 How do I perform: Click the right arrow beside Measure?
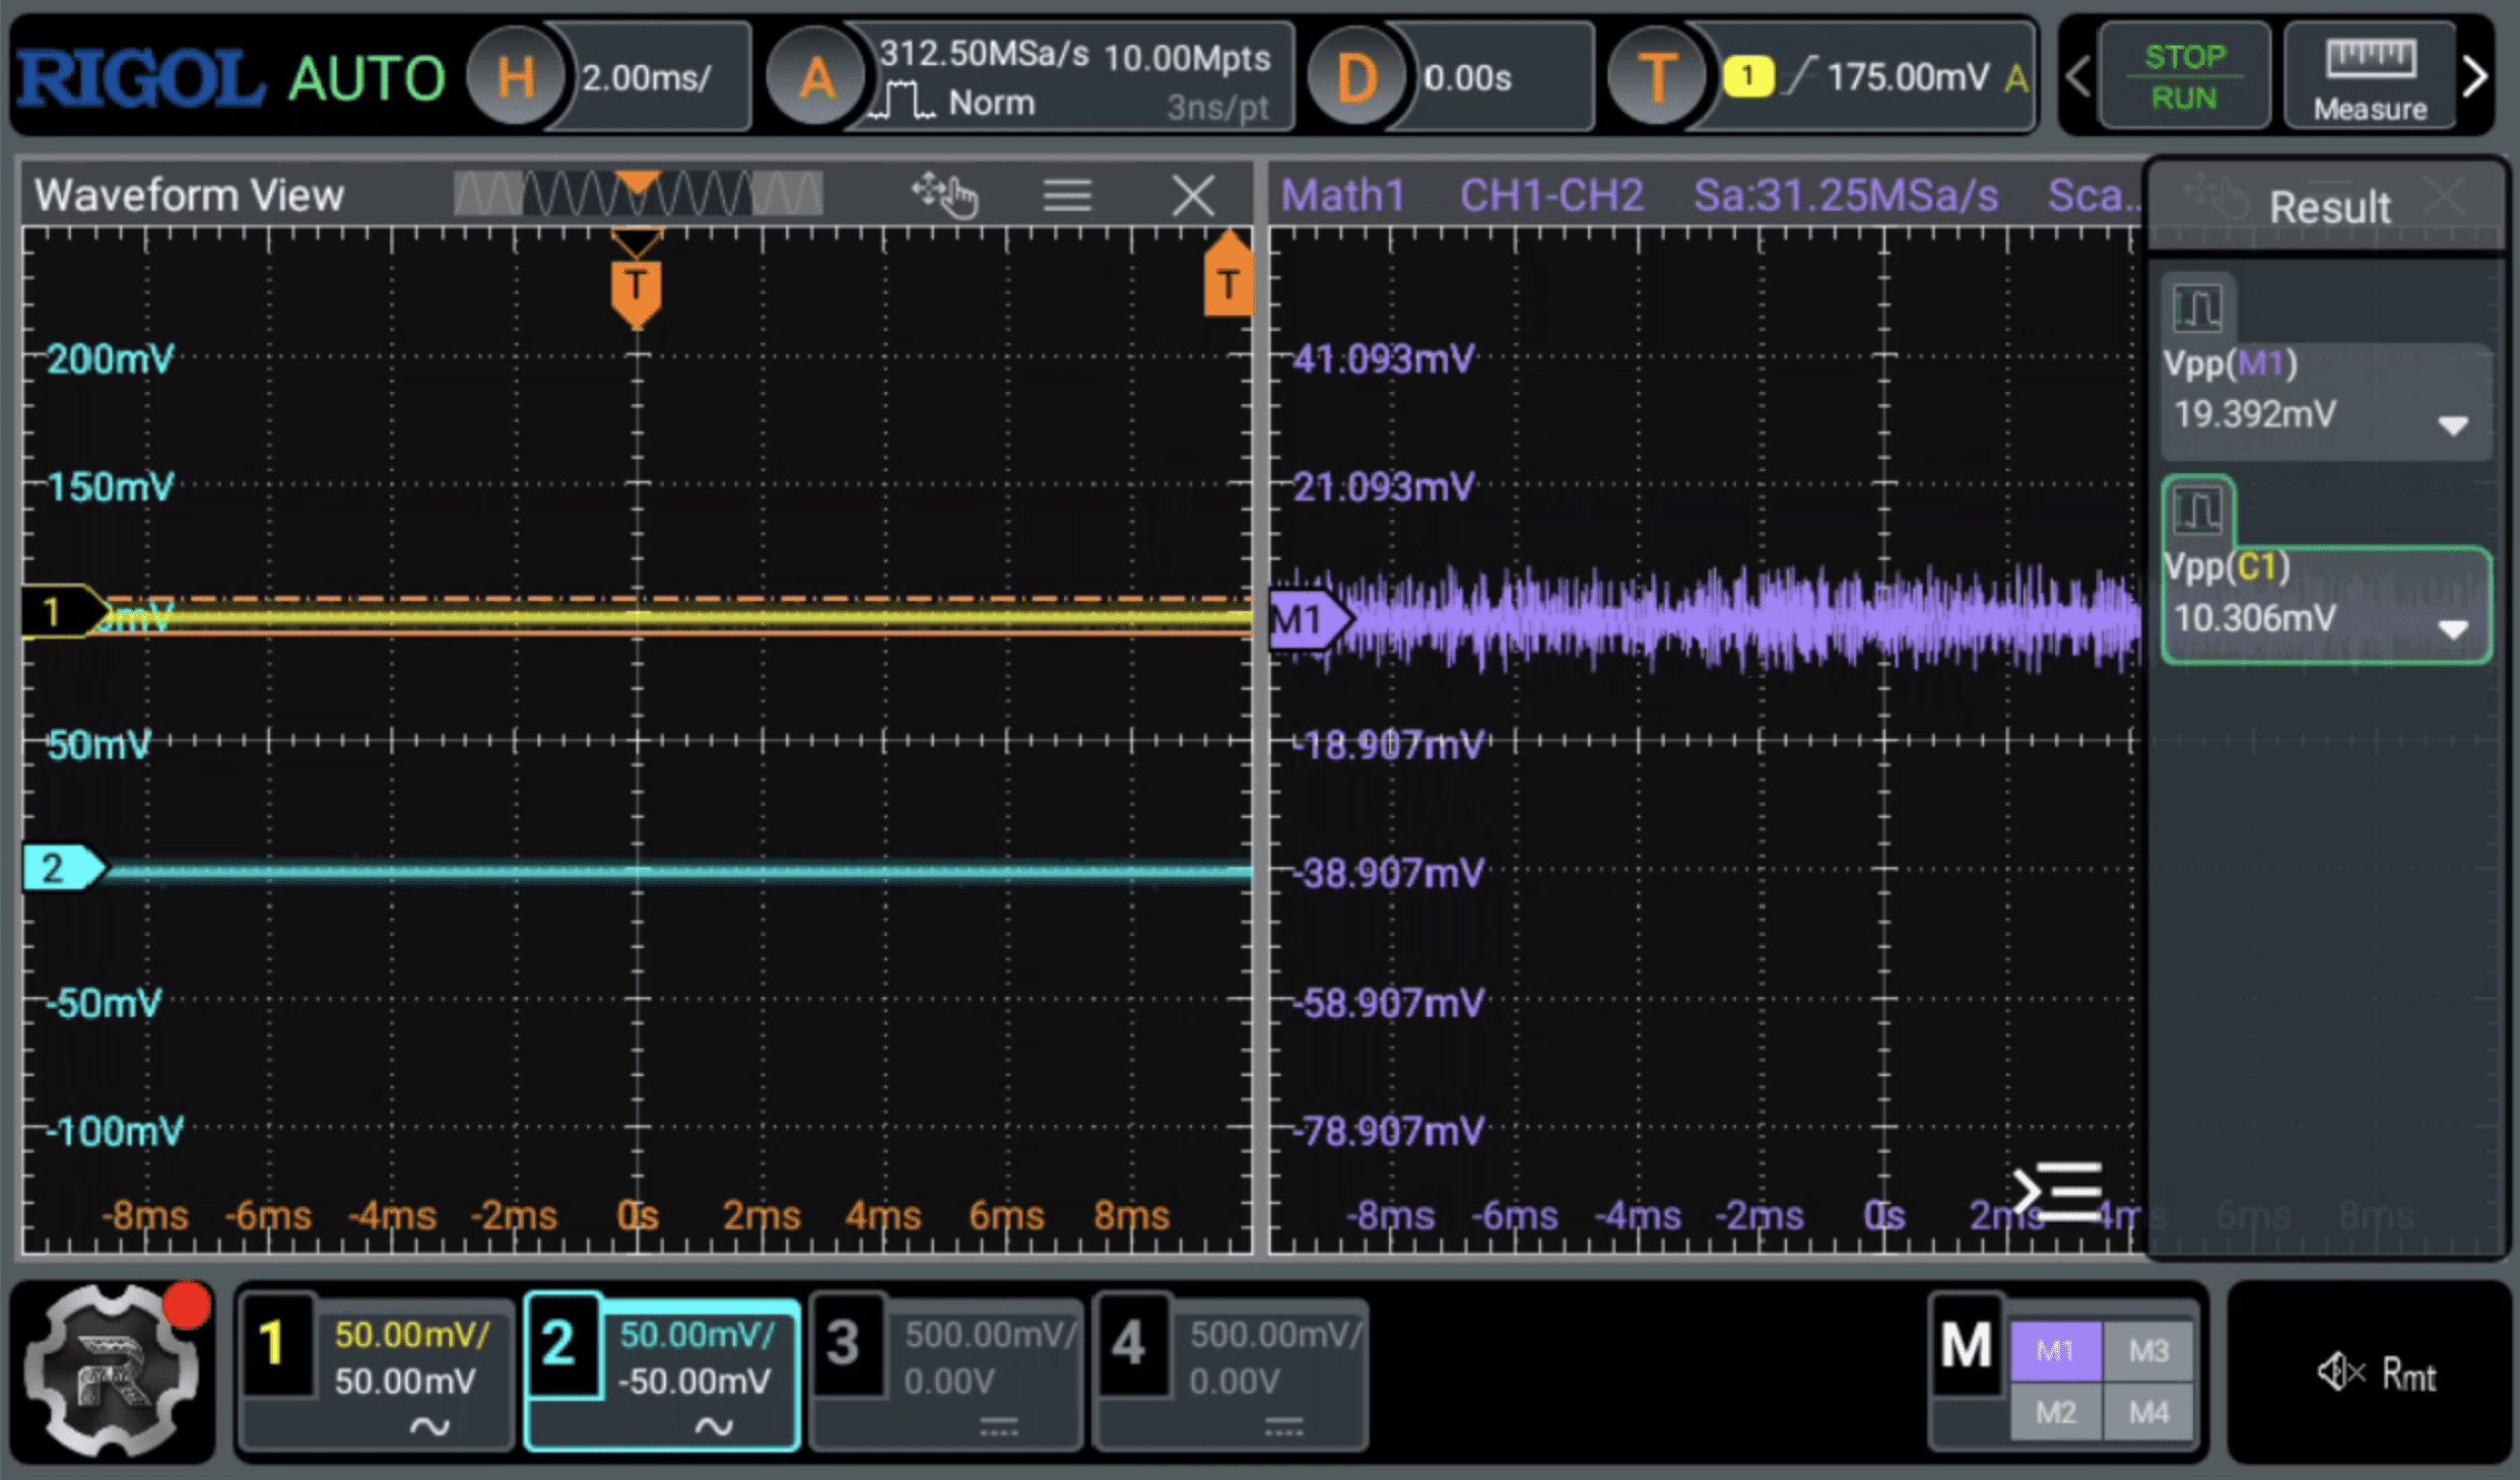(2475, 77)
